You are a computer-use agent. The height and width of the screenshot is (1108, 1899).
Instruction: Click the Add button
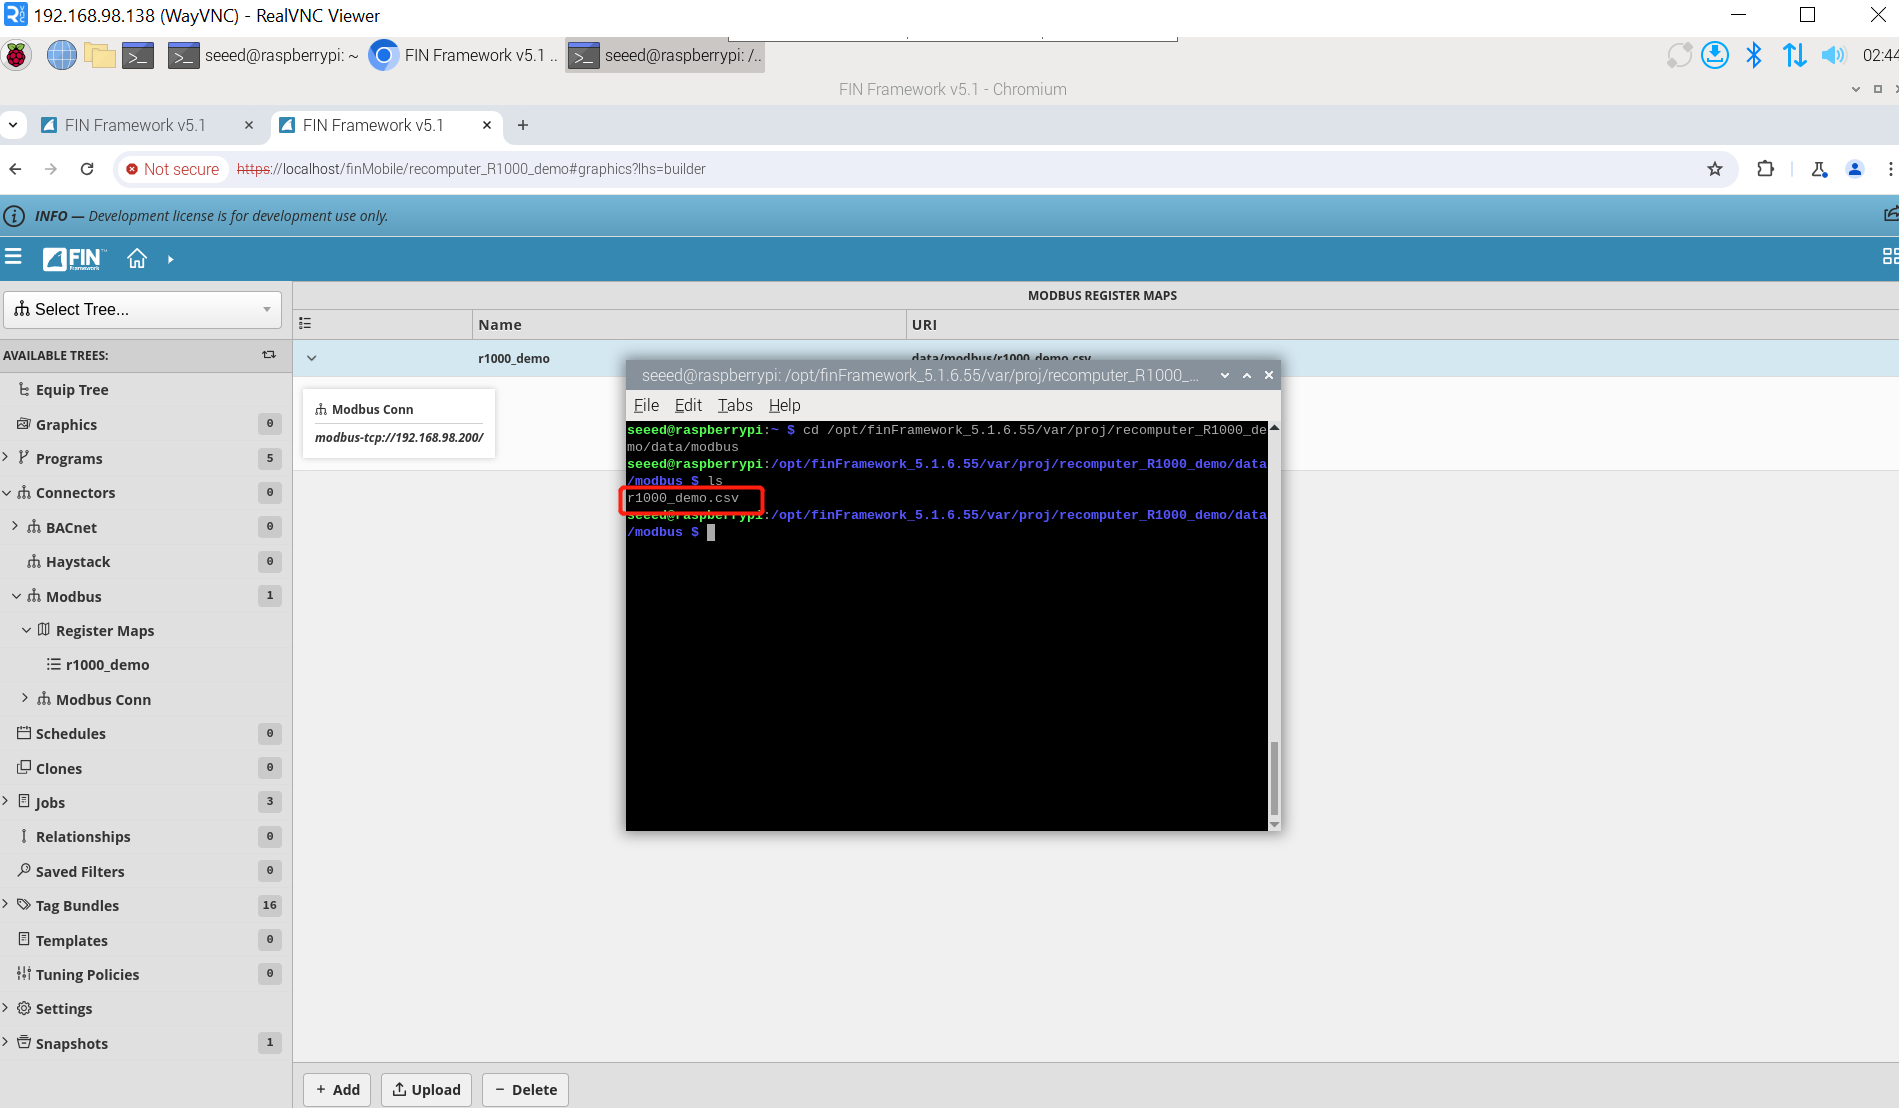(x=337, y=1089)
